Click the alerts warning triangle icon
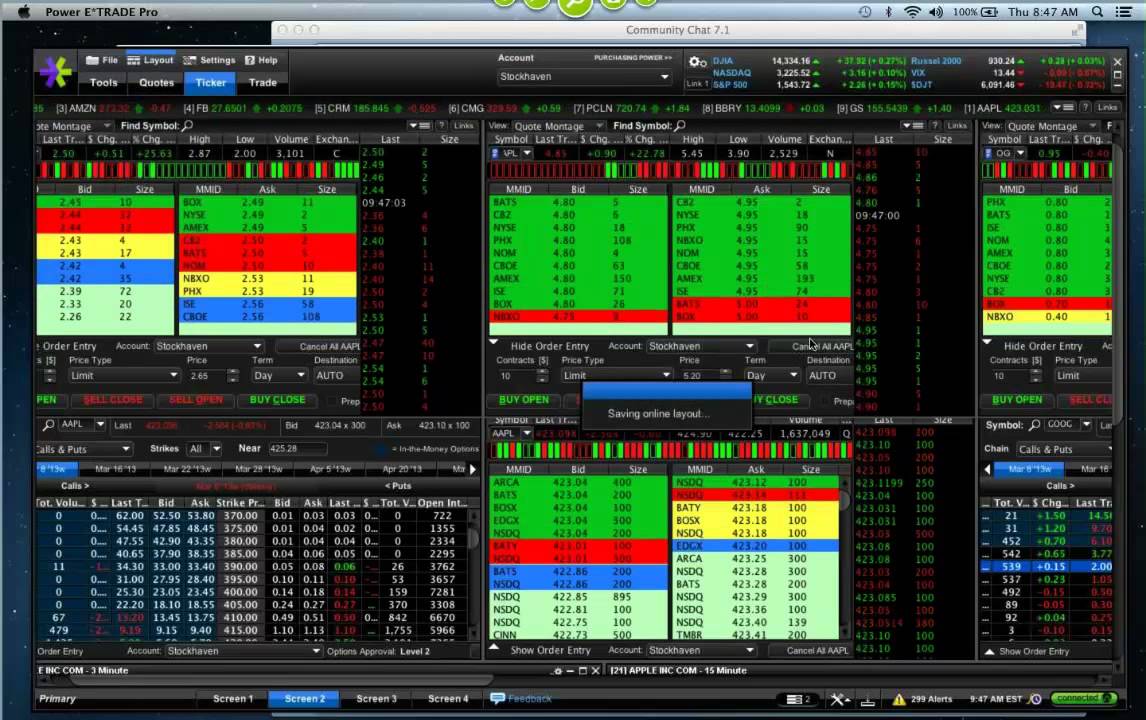 (898, 699)
